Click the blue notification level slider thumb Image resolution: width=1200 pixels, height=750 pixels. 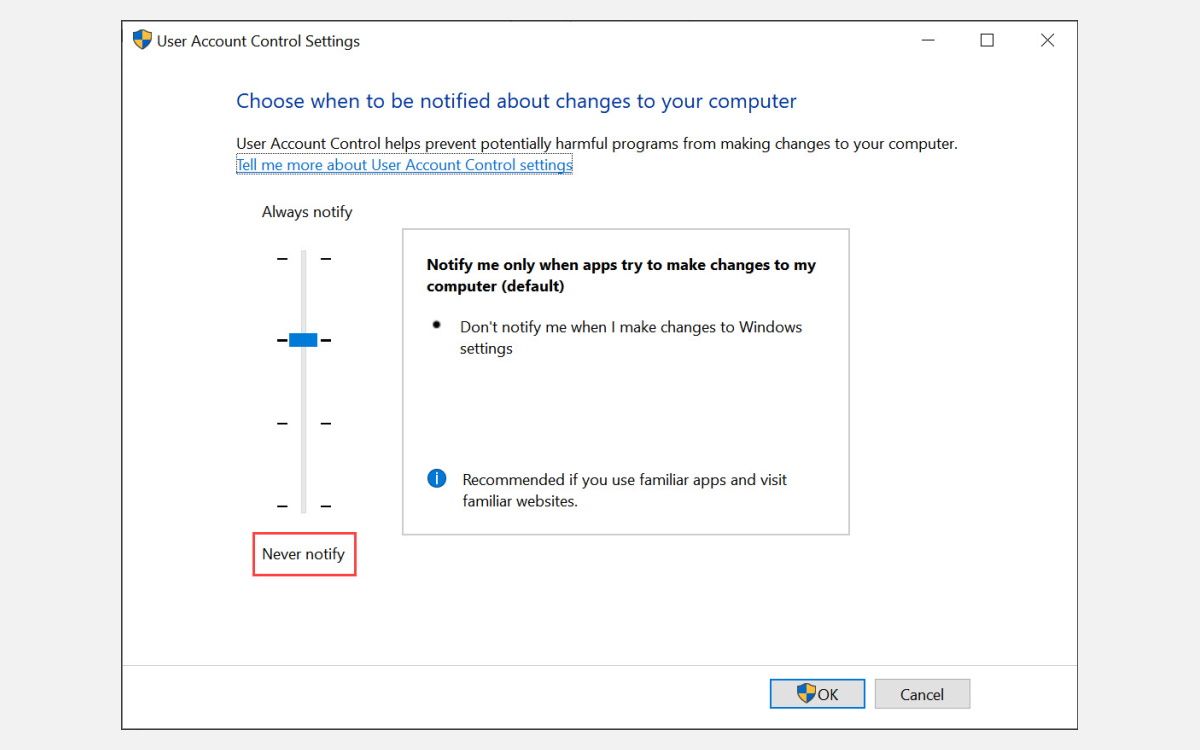pyautogui.click(x=303, y=340)
